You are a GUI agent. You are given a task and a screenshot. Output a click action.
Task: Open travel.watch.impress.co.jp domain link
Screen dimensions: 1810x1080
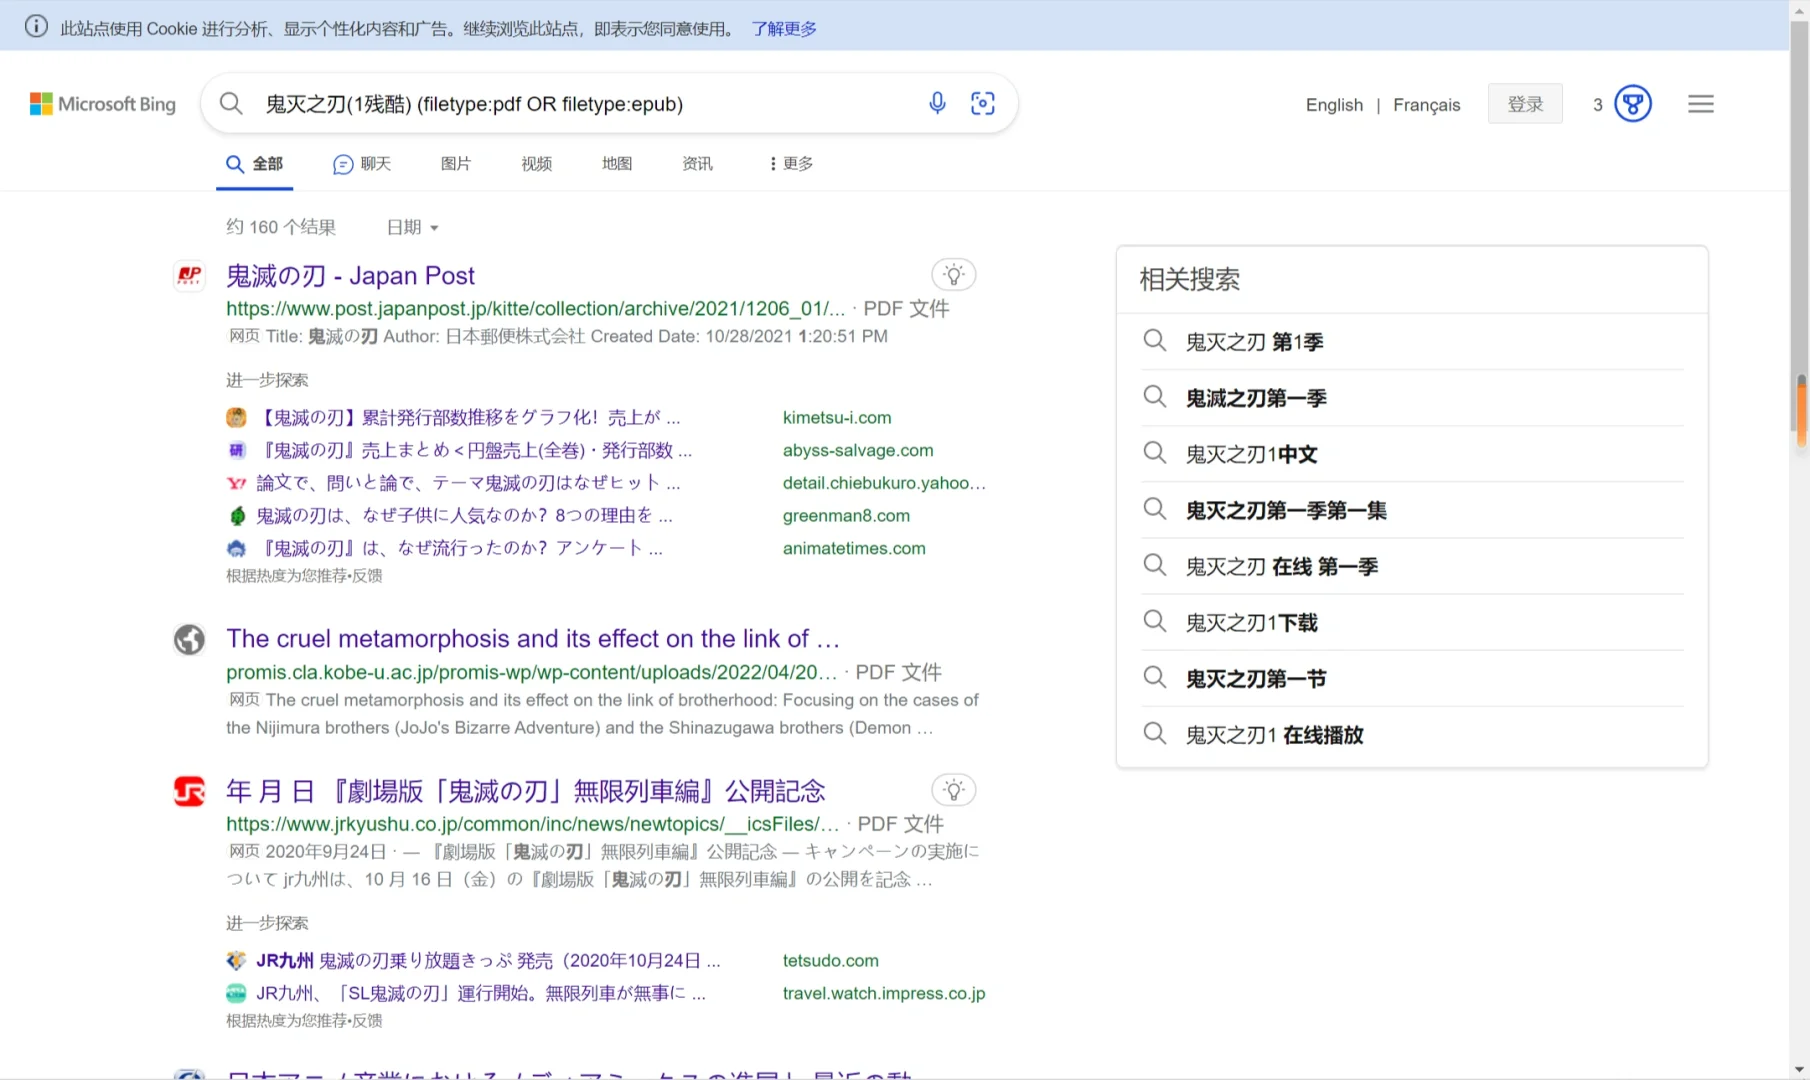click(884, 993)
